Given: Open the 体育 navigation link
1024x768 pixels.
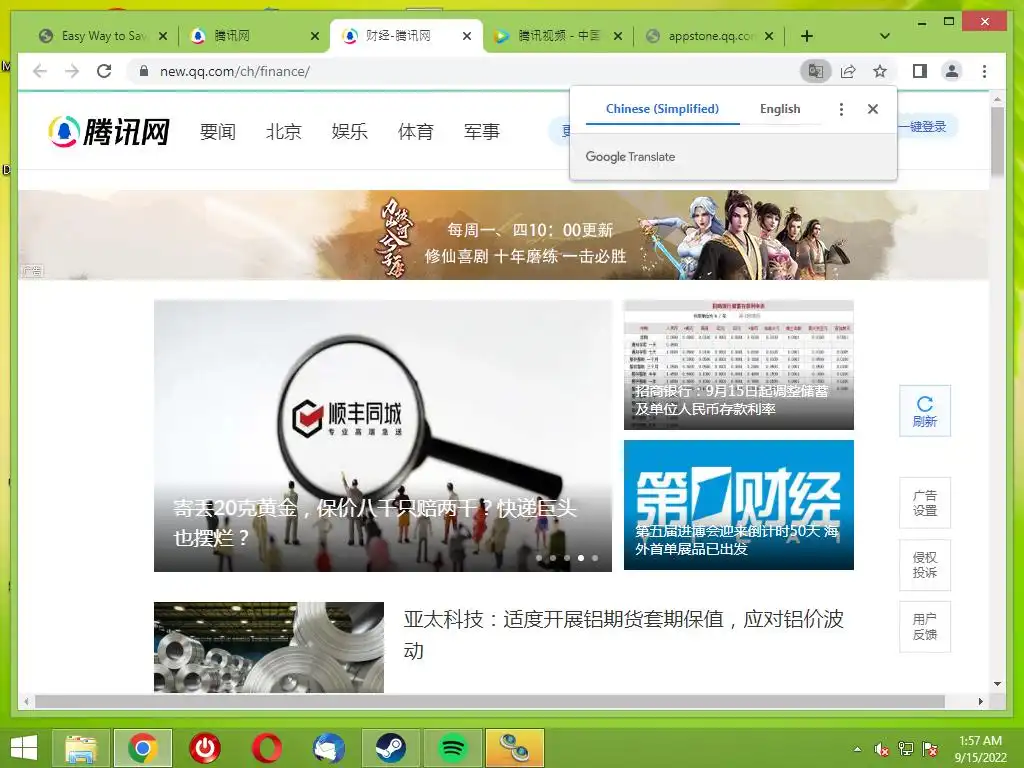Looking at the screenshot, I should (x=415, y=131).
